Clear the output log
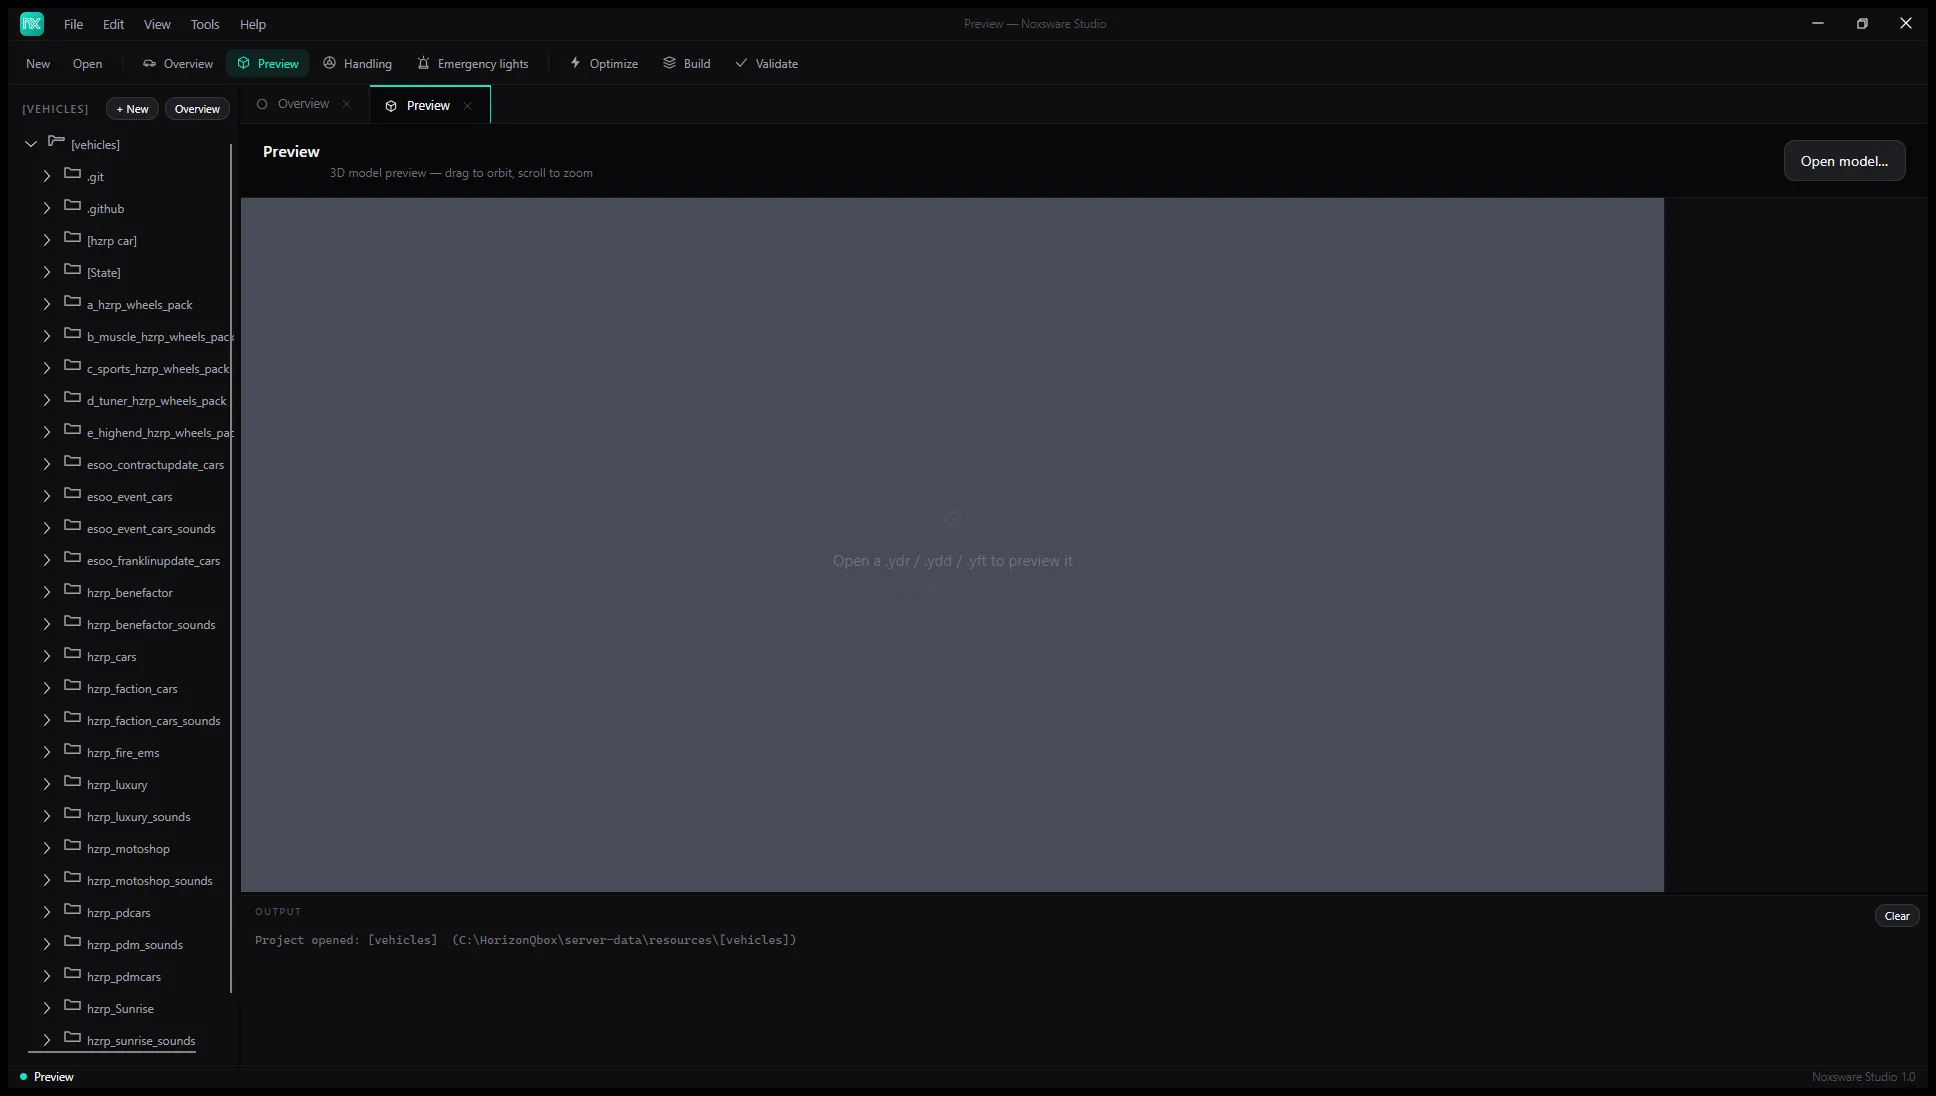Screen dimensions: 1936x1096 click(x=1896, y=916)
